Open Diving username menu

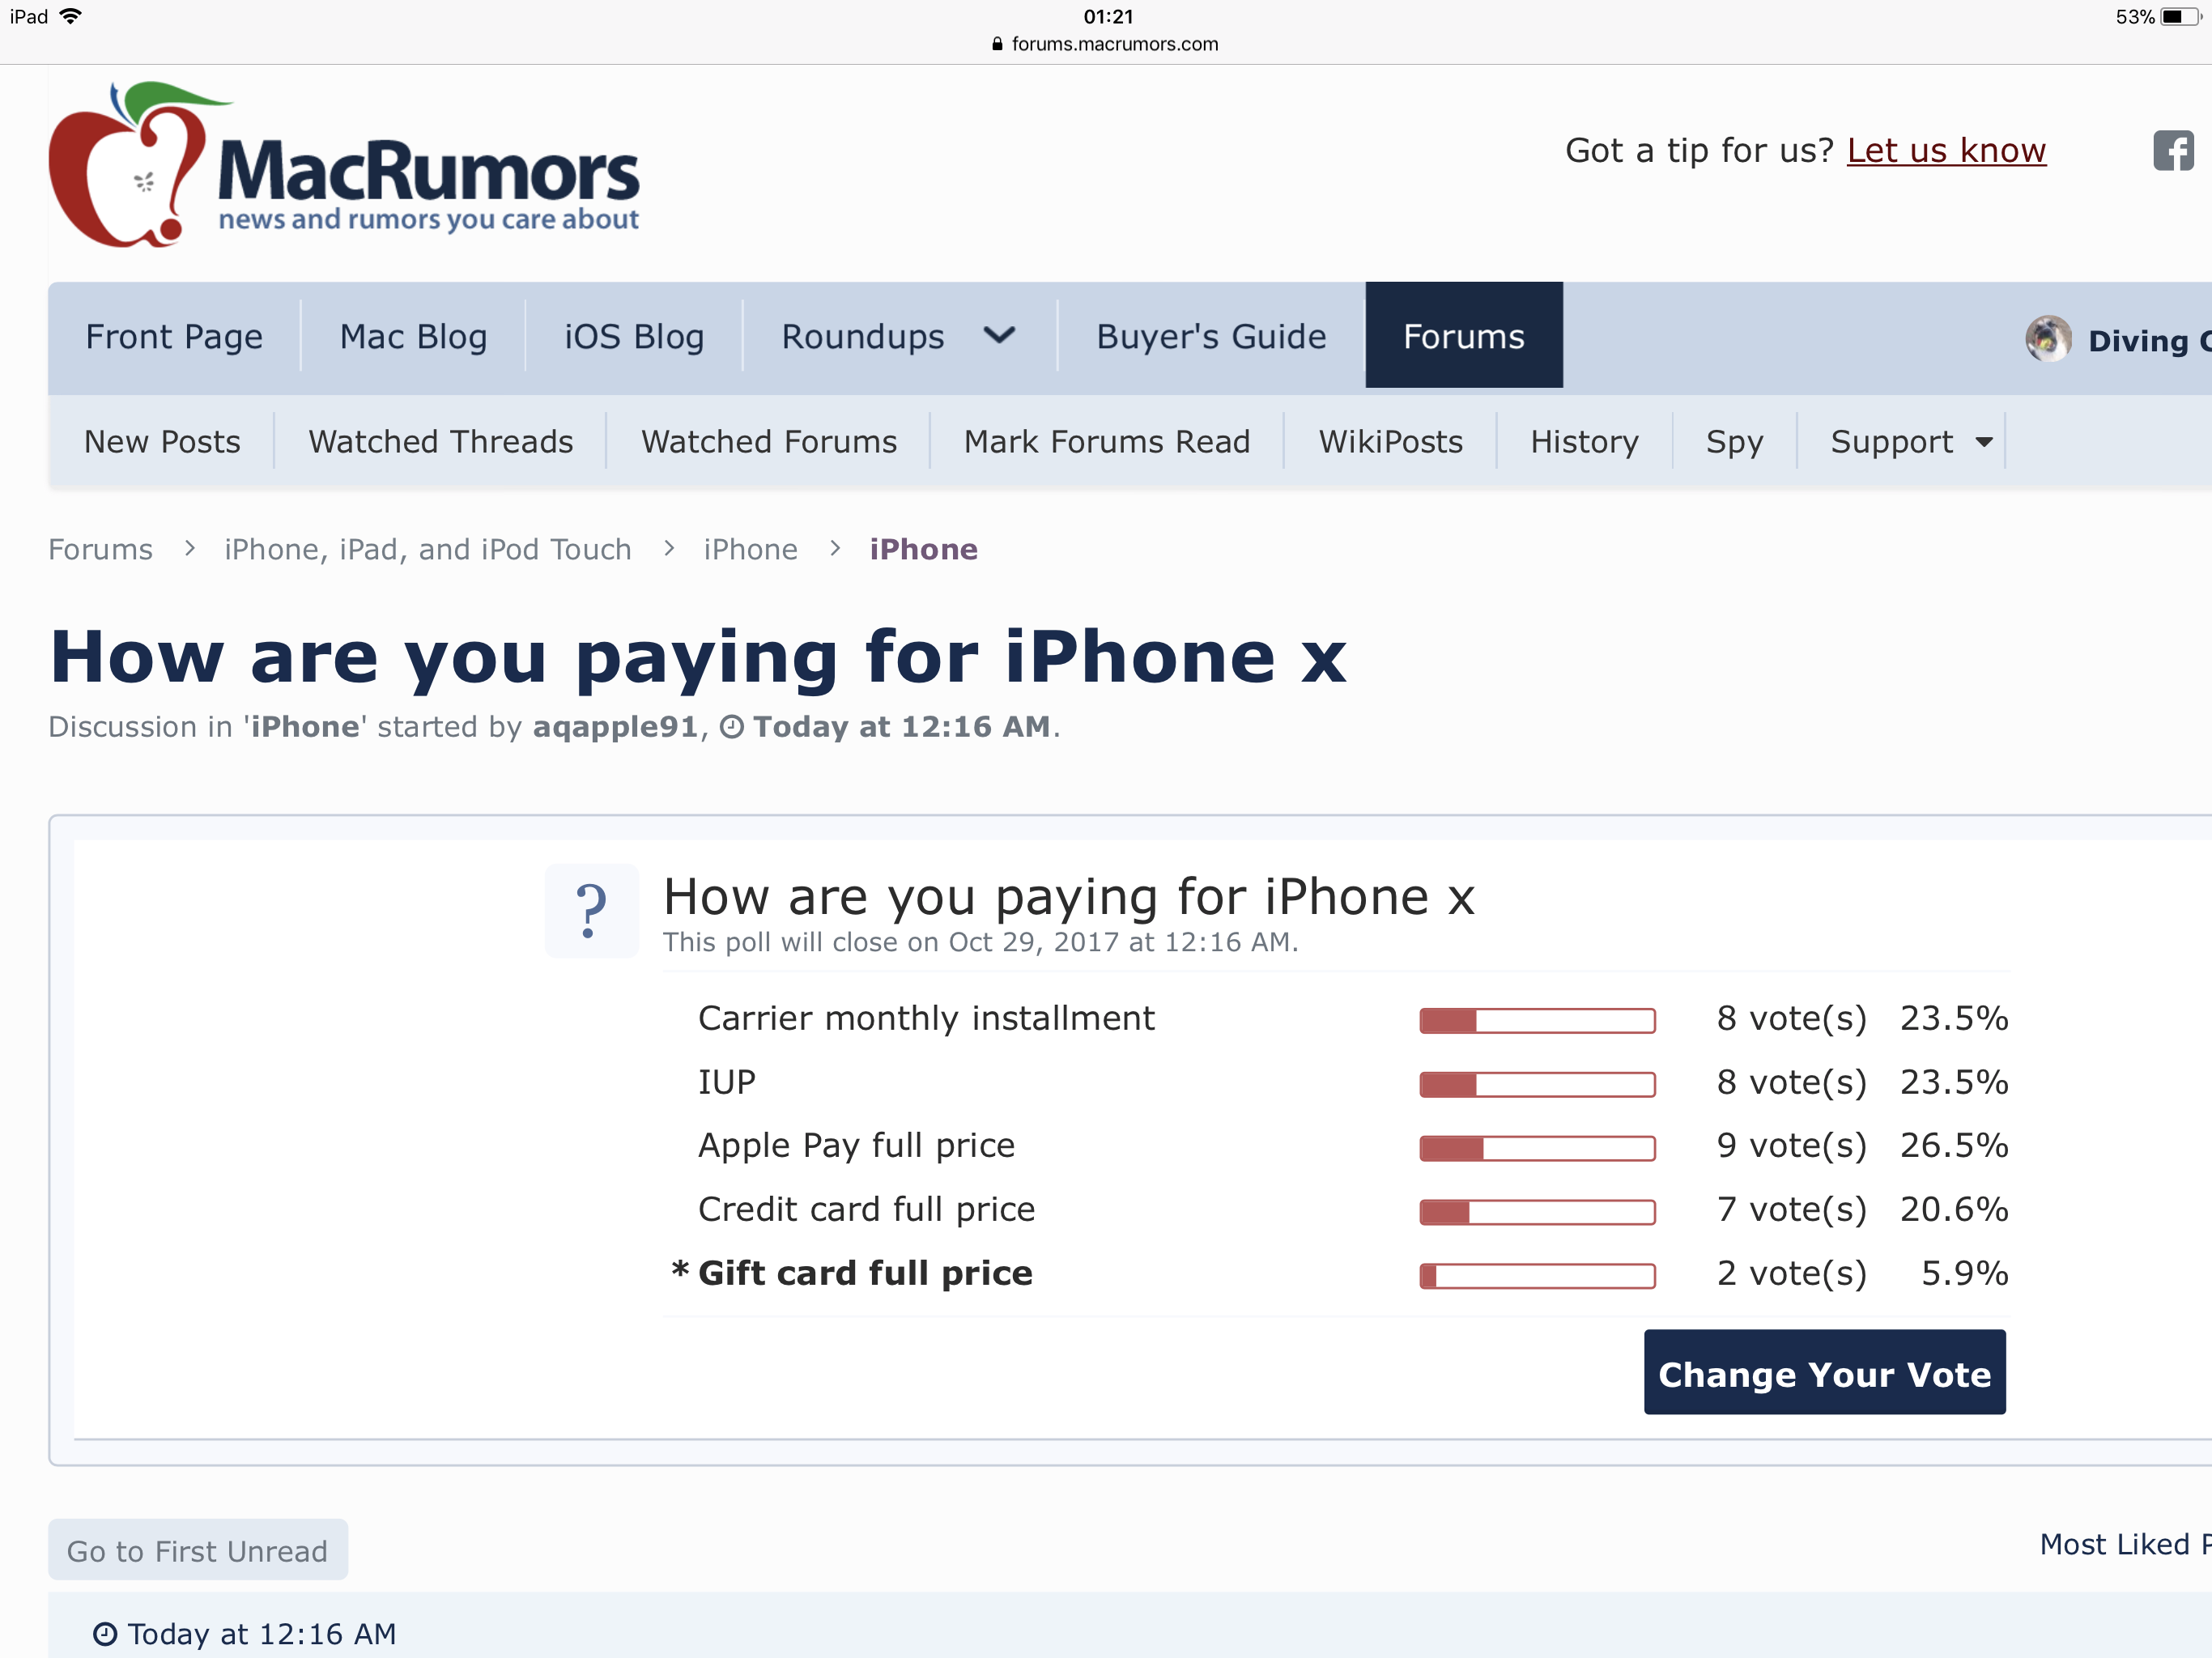click(2150, 341)
